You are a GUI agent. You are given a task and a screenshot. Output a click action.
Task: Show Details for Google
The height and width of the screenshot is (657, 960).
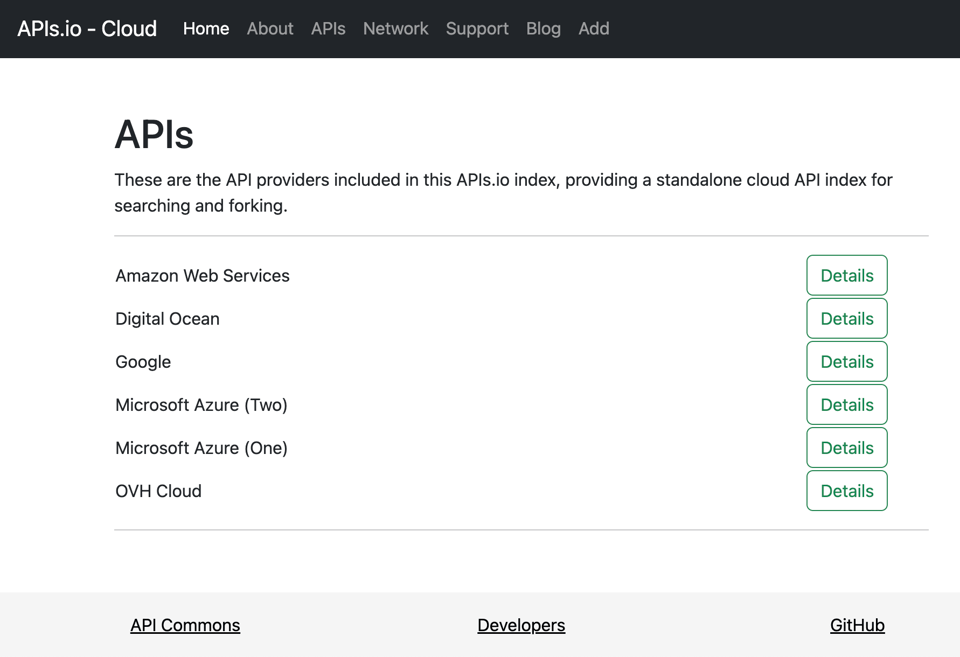846,362
